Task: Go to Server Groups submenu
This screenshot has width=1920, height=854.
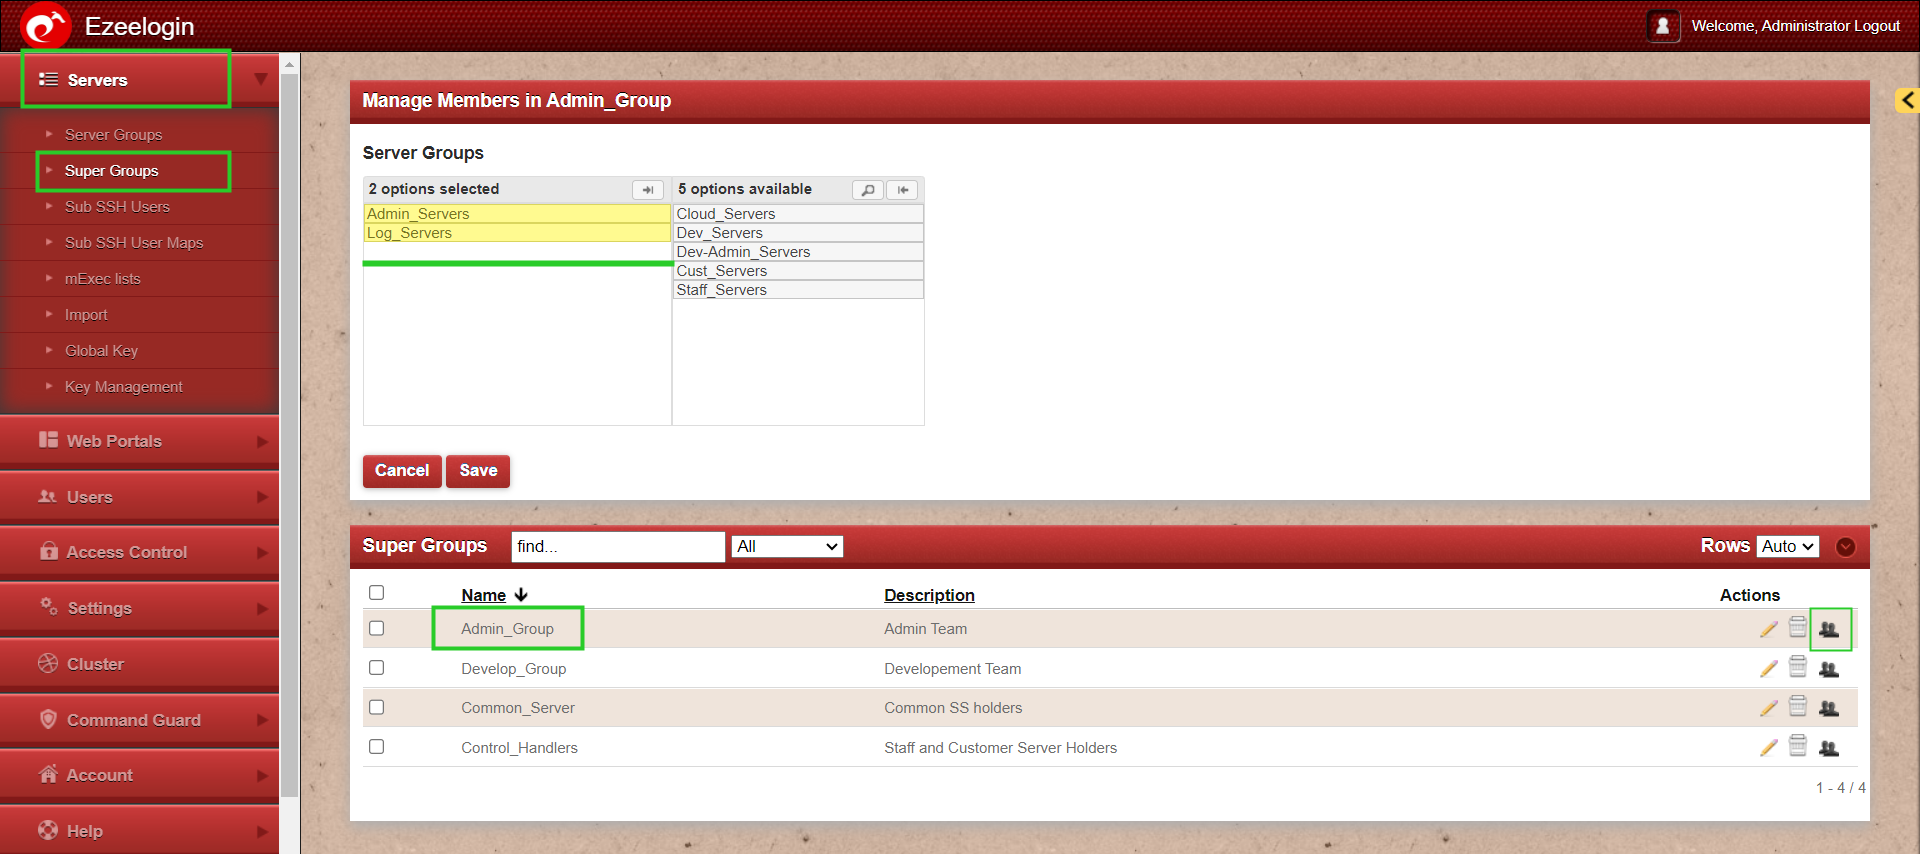Action: (113, 135)
